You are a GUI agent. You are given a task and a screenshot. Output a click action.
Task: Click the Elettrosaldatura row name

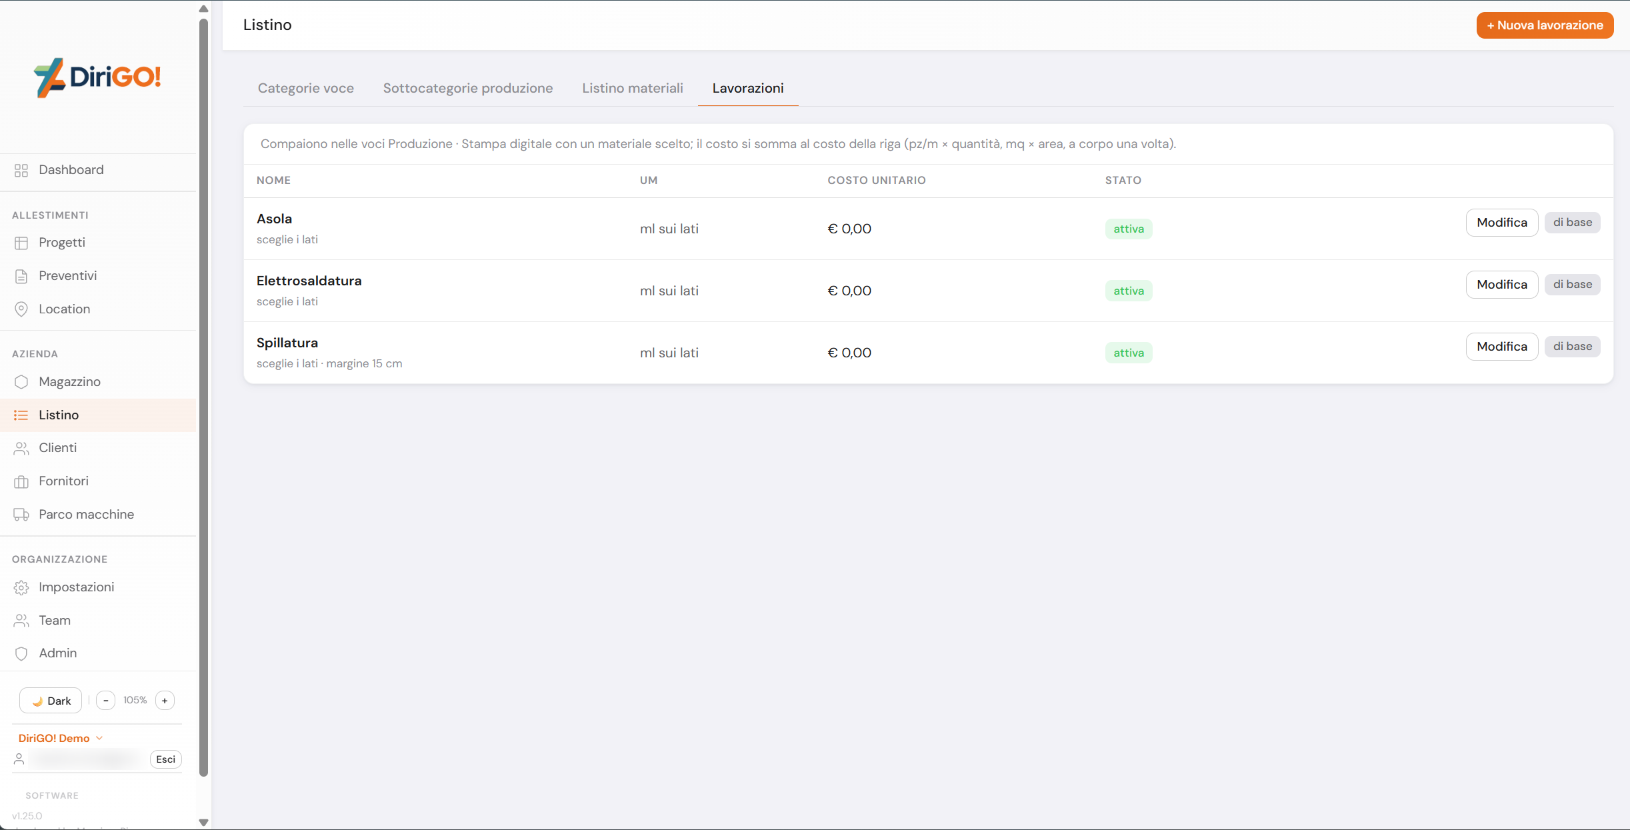(x=309, y=281)
